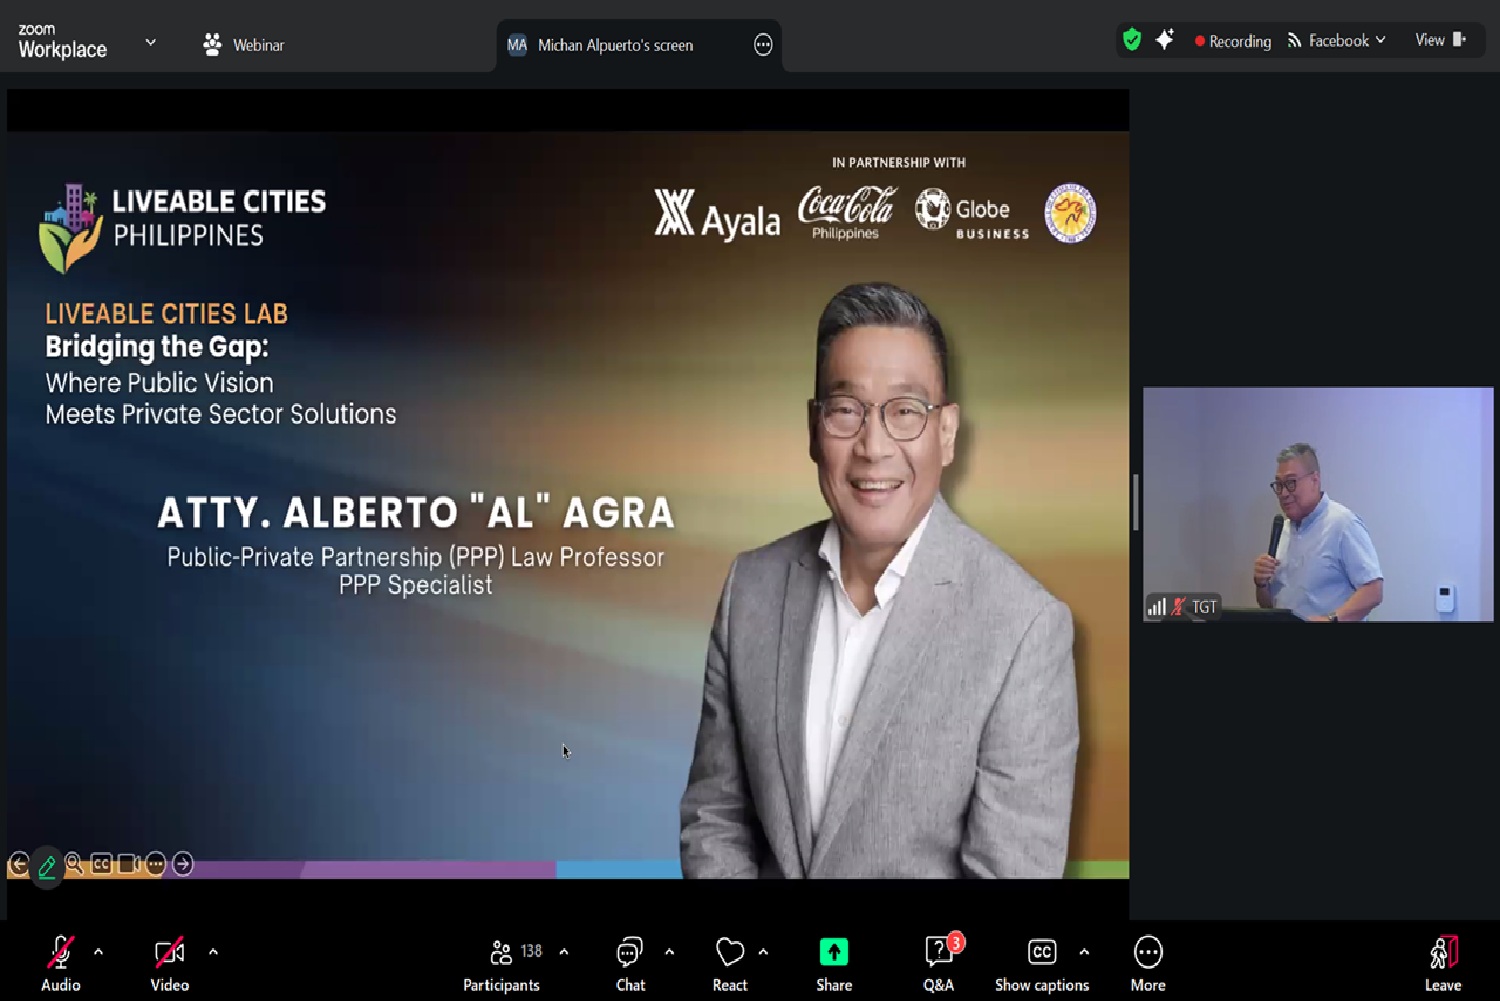Open audio options chevron next to Audio
The image size is (1500, 1001).
[x=98, y=952]
